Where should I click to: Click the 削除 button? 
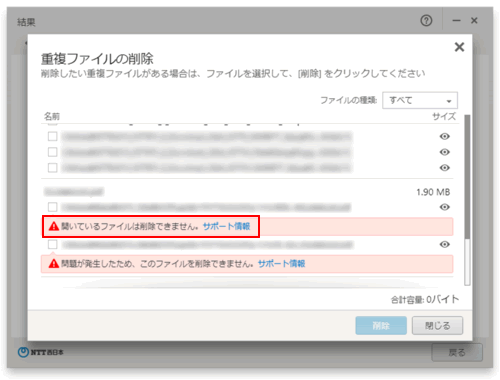(381, 325)
